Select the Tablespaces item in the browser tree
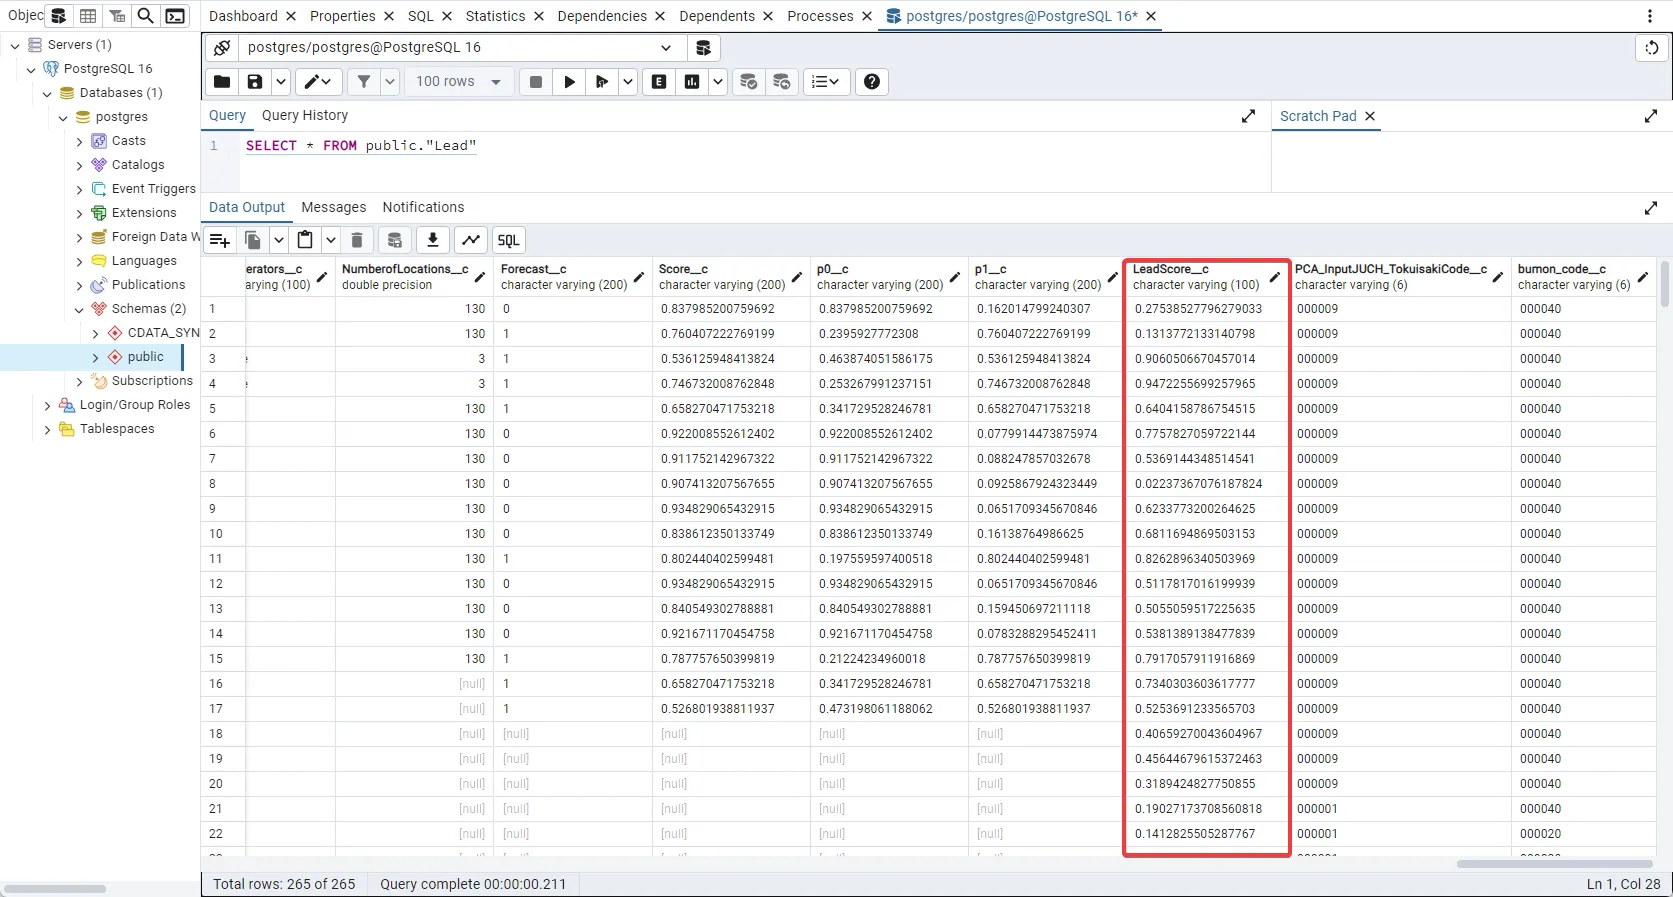Viewport: 1673px width, 897px height. click(x=117, y=429)
